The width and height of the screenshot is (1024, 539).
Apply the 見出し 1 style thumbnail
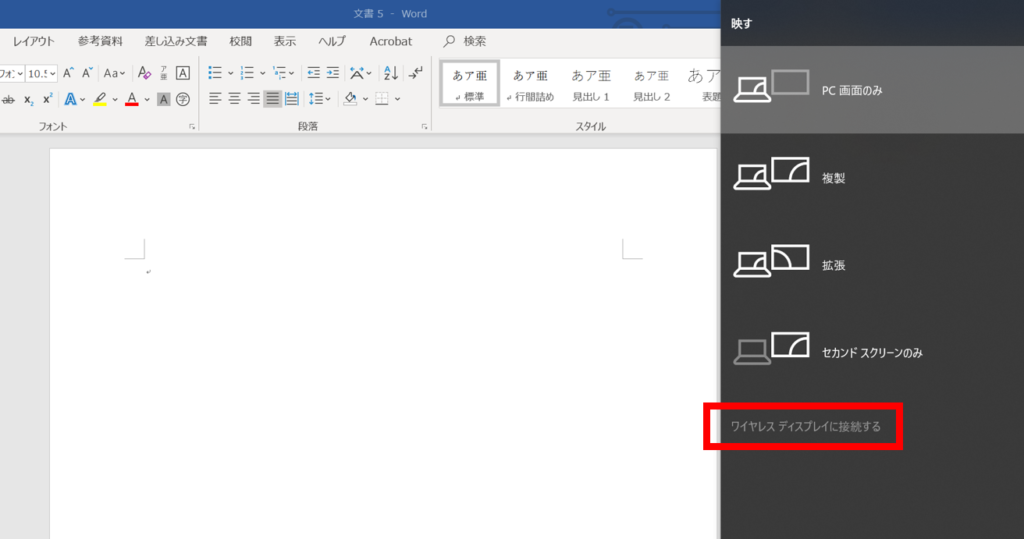pos(590,83)
